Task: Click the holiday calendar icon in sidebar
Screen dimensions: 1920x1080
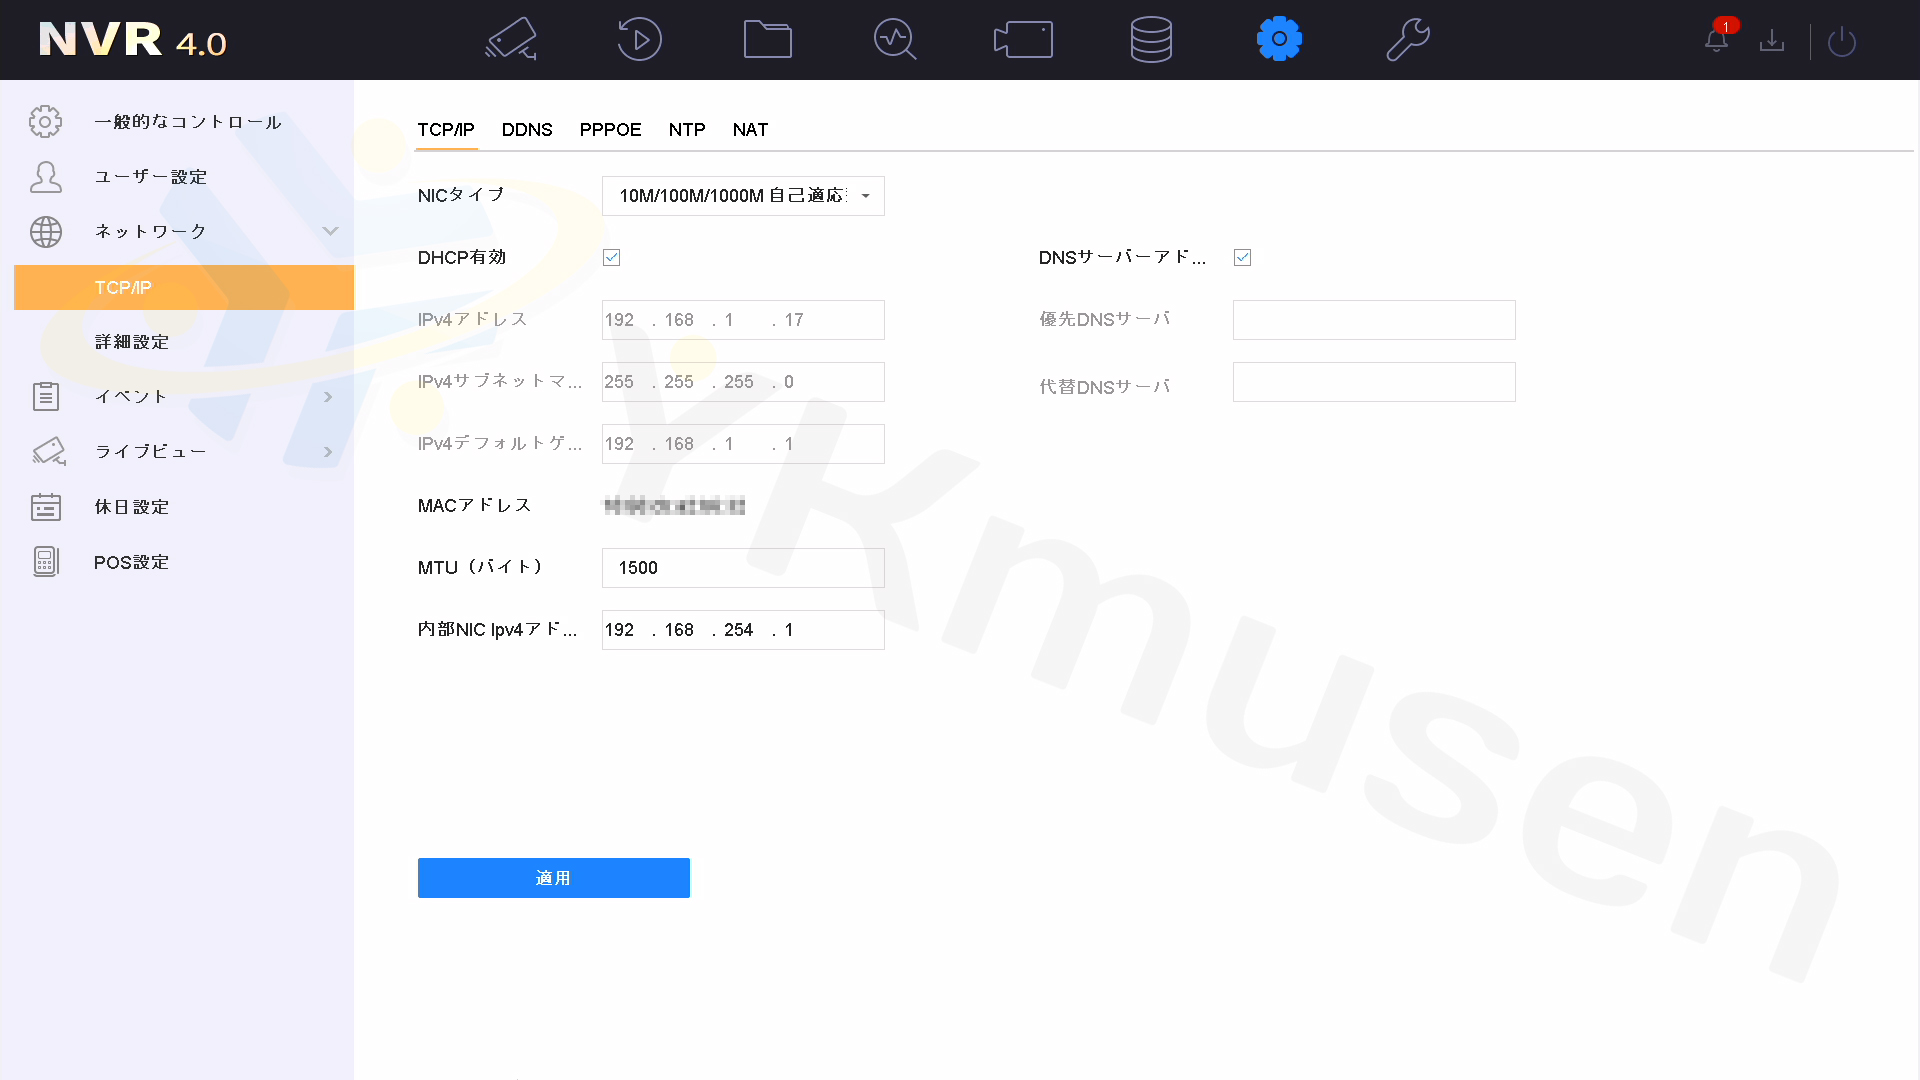Action: click(45, 507)
